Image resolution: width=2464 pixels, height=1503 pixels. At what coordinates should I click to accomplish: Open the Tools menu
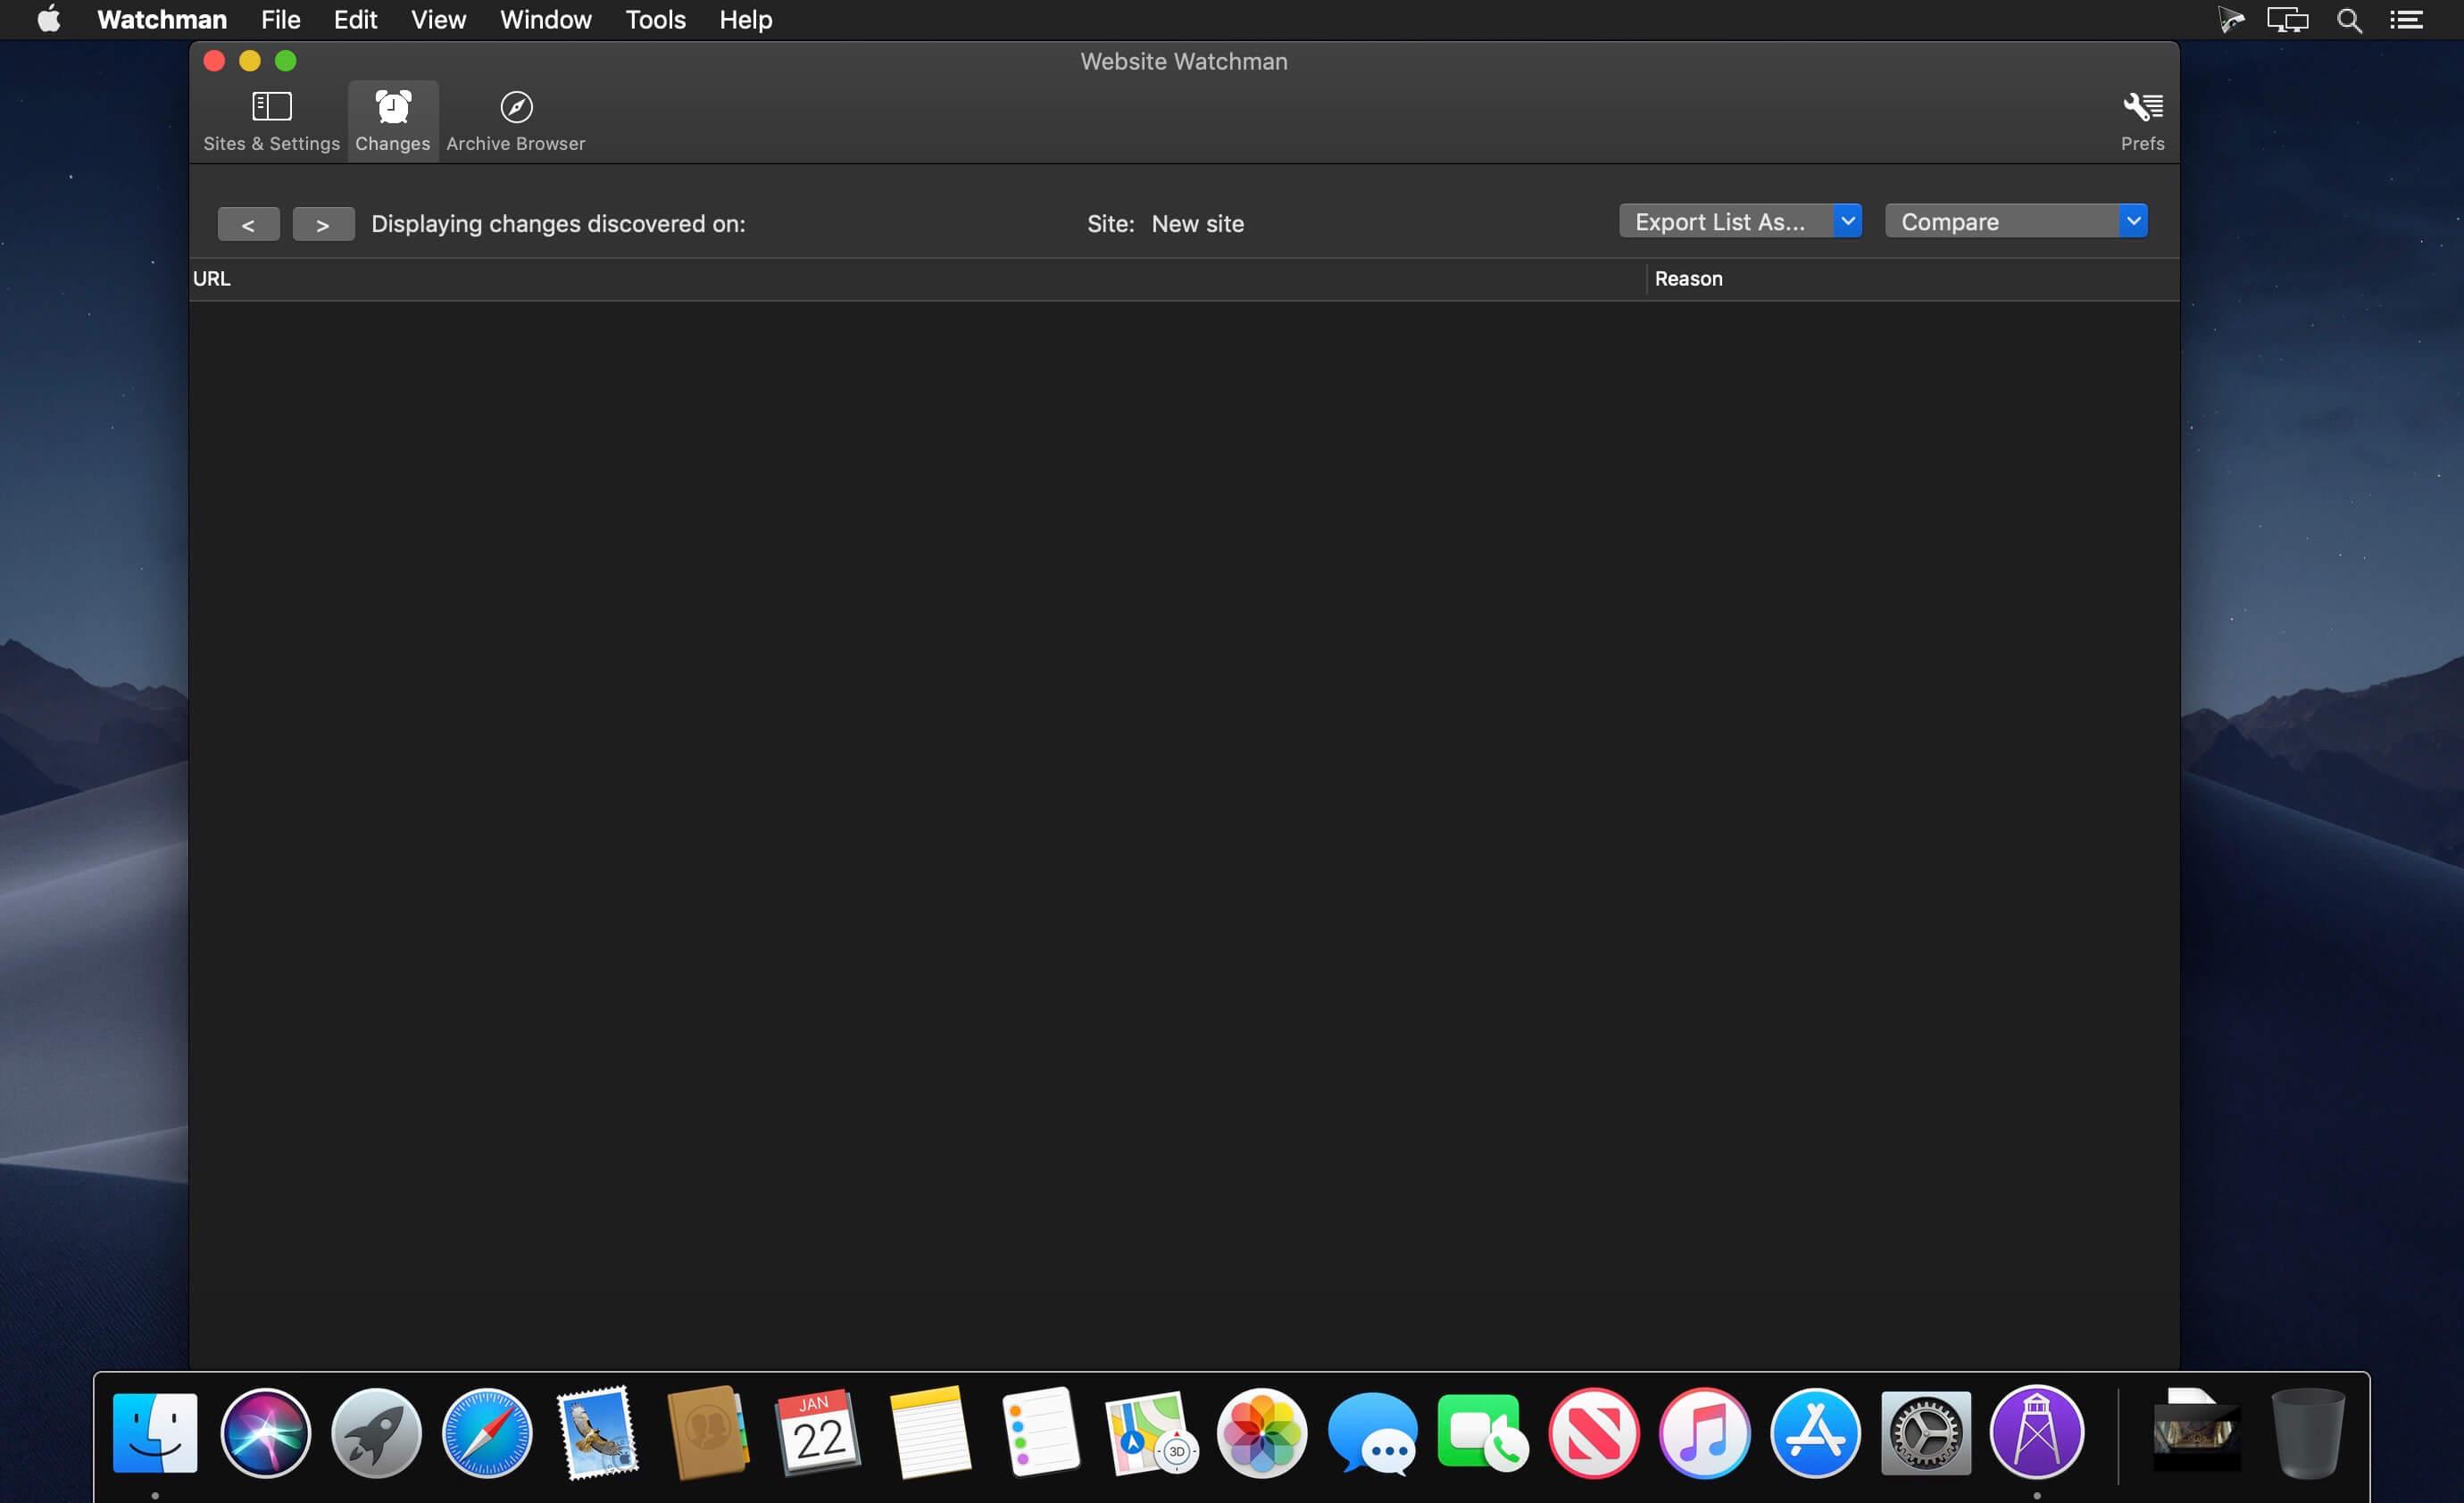point(655,20)
